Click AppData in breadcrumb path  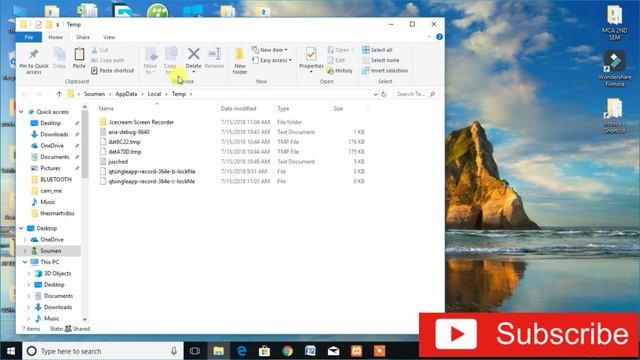(126, 94)
